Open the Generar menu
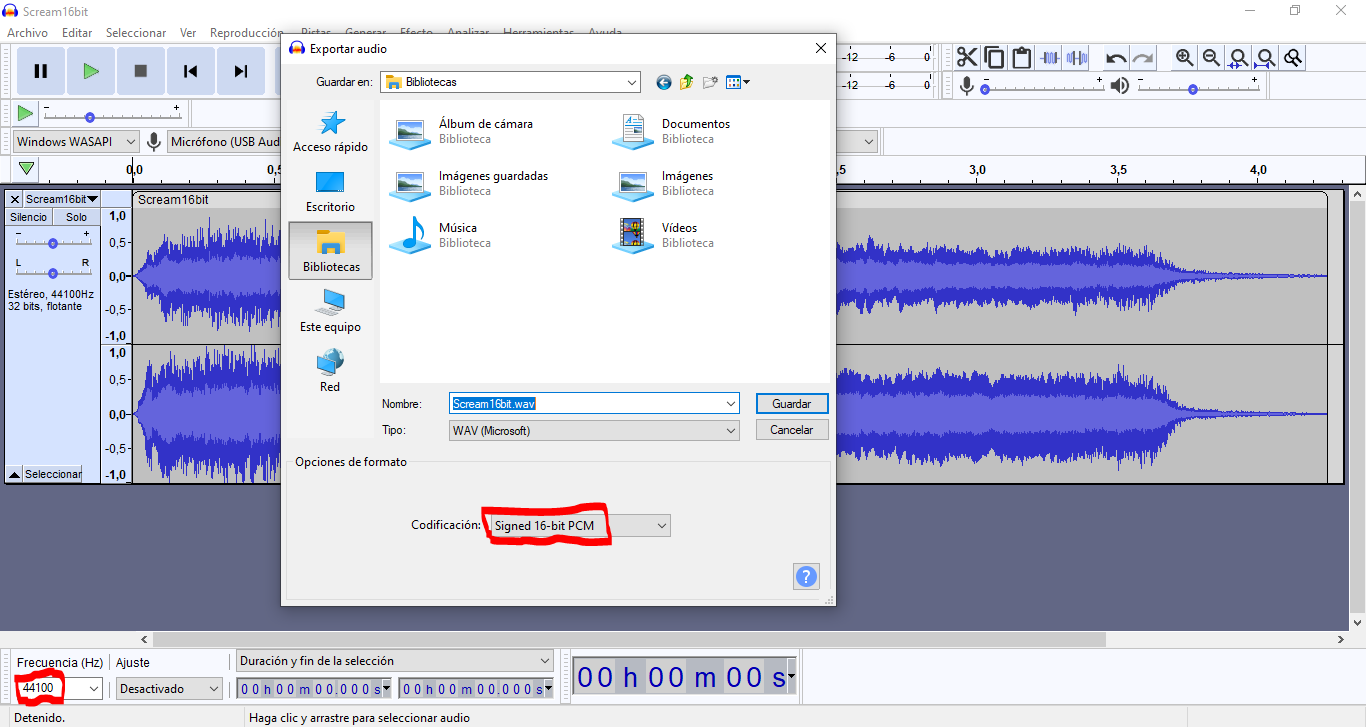Viewport: 1366px width, 727px height. [x=366, y=32]
